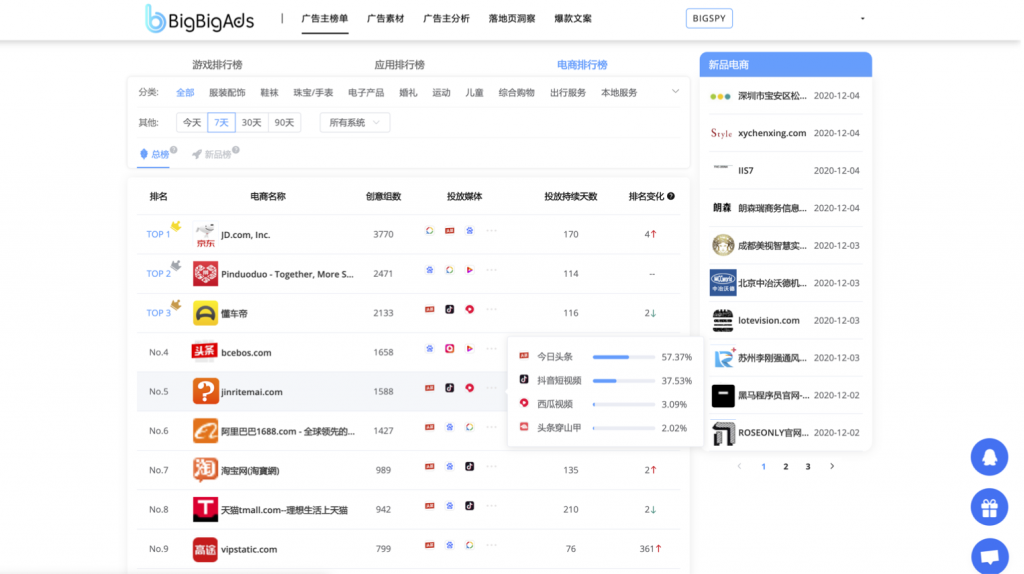Click 北京中冶沃德机 logo in 新品电商 list
Screen dimensions: 1024x574
tap(722, 283)
